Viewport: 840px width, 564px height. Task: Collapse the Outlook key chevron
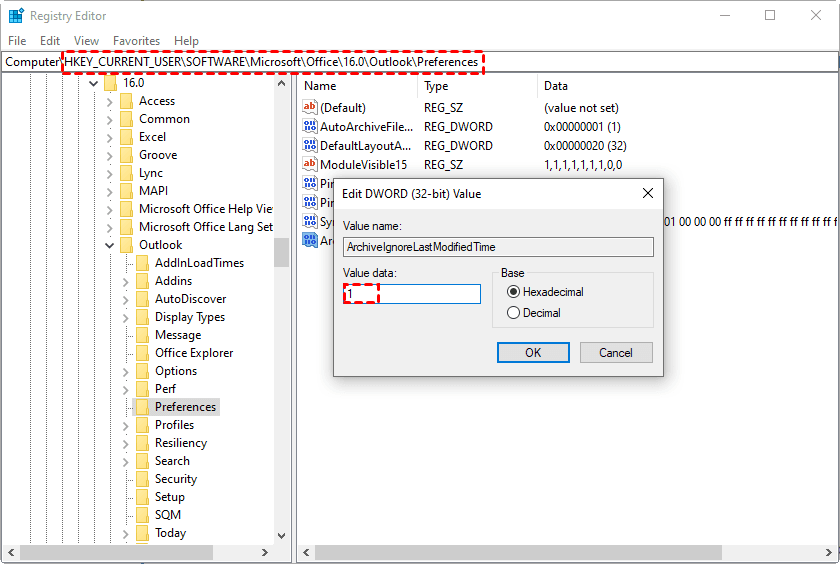(109, 245)
